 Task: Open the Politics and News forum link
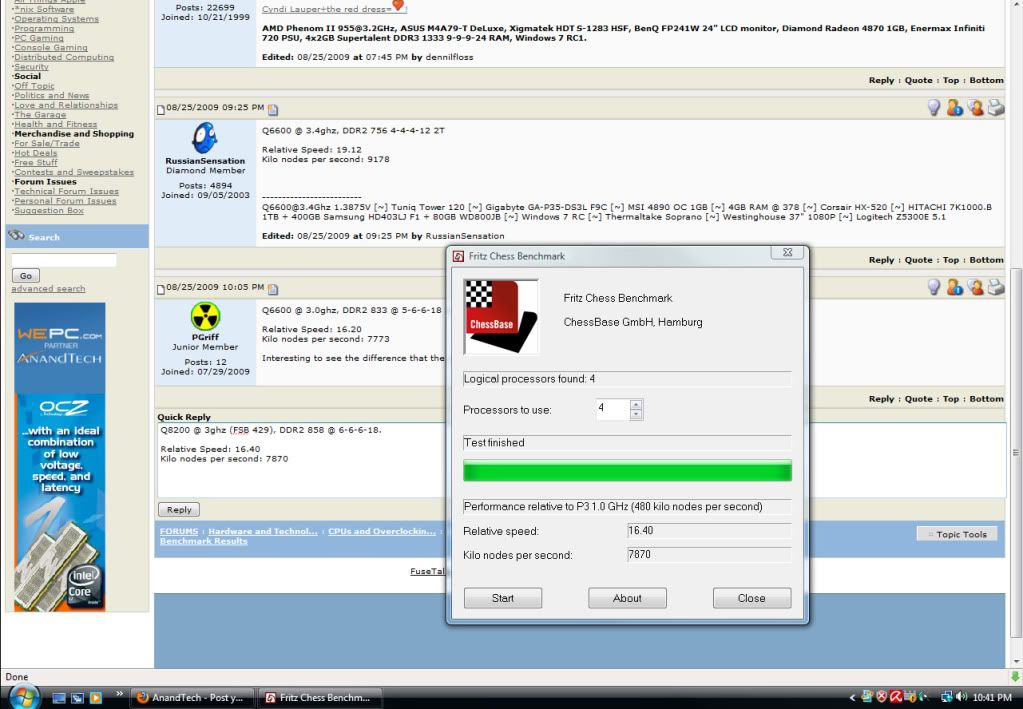52,95
